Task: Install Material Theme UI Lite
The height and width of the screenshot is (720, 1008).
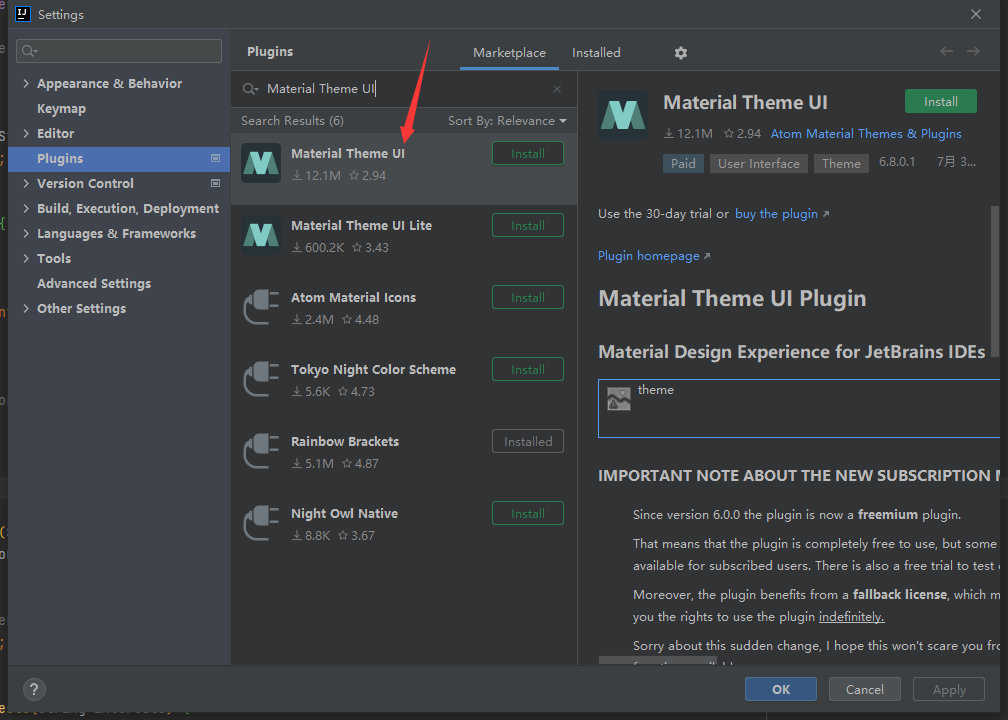Action: [528, 226]
